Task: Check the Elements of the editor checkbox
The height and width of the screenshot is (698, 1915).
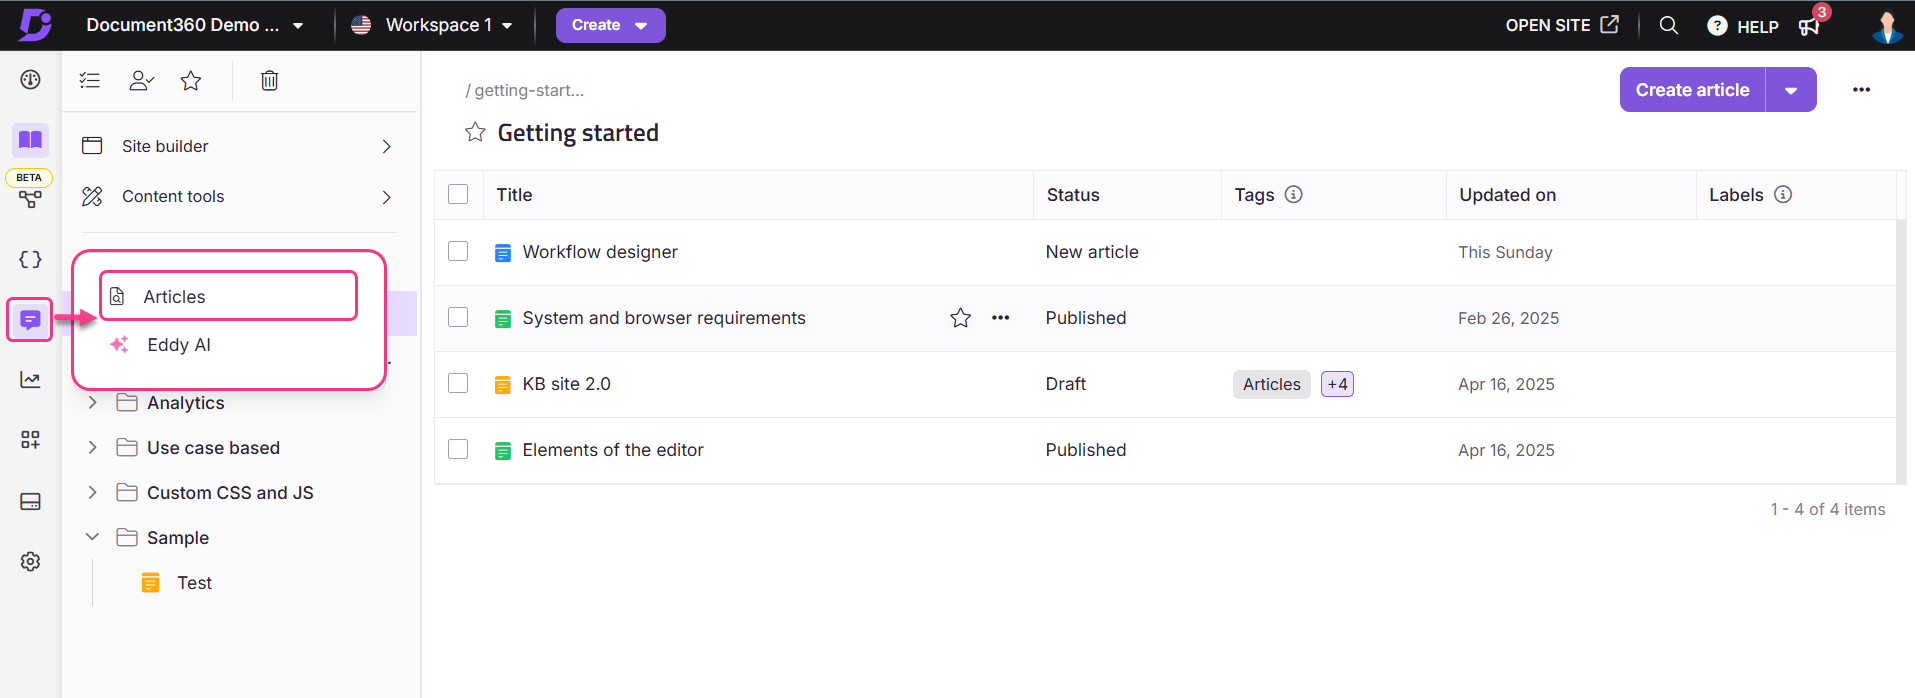Action: click(x=458, y=449)
